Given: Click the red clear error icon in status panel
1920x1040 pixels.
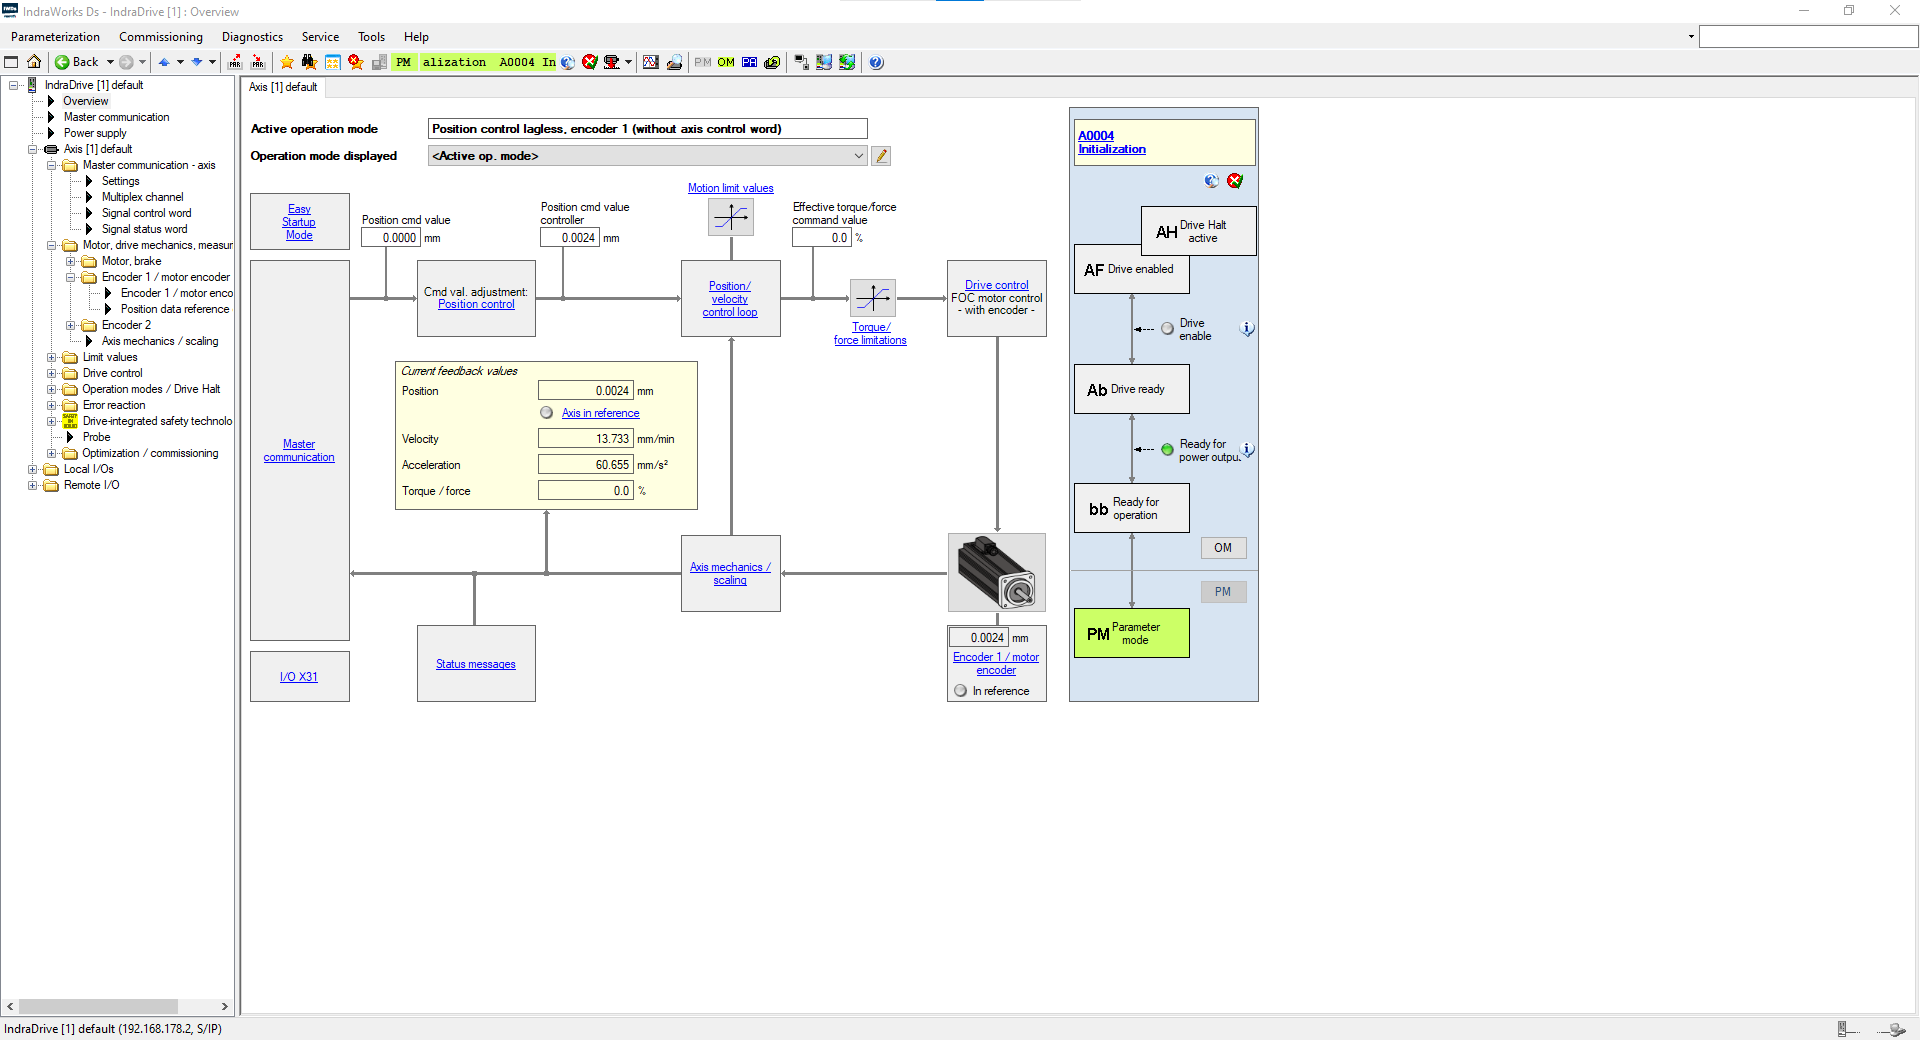Looking at the screenshot, I should [1235, 181].
